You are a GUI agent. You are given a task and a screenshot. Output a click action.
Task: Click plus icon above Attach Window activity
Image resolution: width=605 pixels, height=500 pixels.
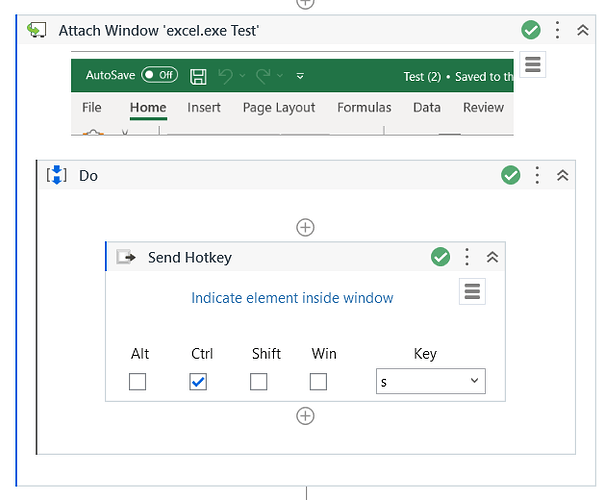tap(305, 3)
